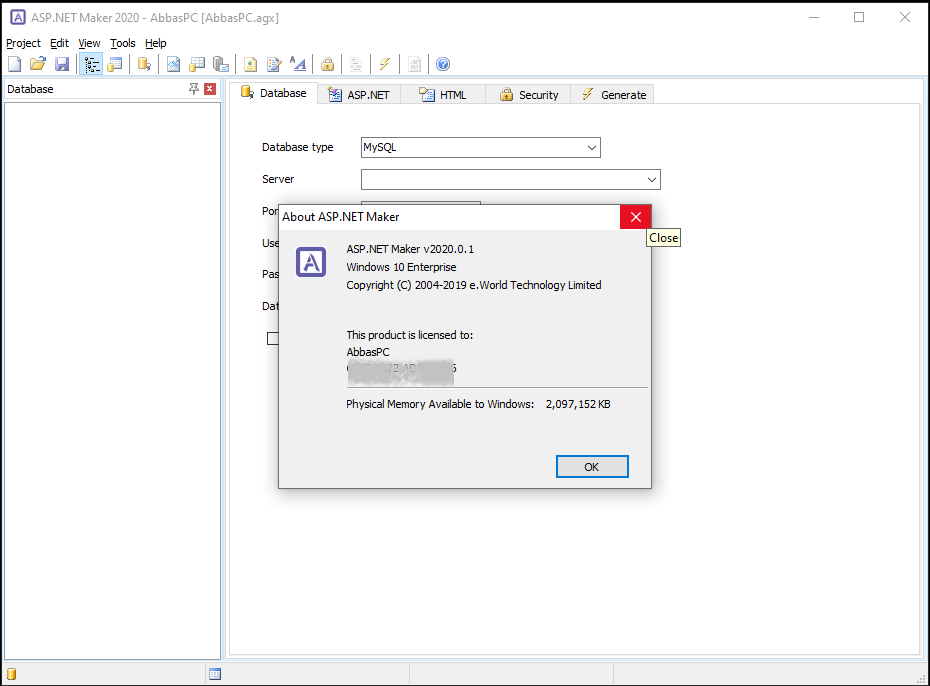Click the Database type label
930x686 pixels.
[x=298, y=147]
